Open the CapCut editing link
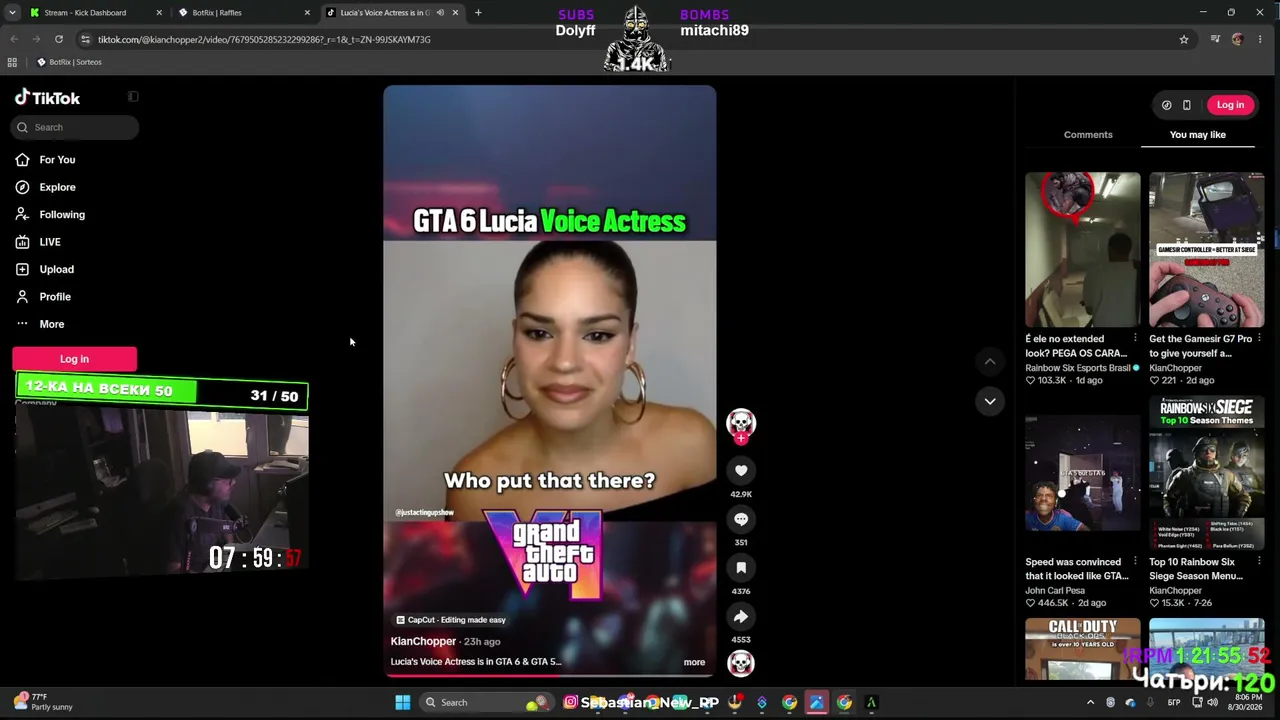This screenshot has height=720, width=1280. pos(451,620)
